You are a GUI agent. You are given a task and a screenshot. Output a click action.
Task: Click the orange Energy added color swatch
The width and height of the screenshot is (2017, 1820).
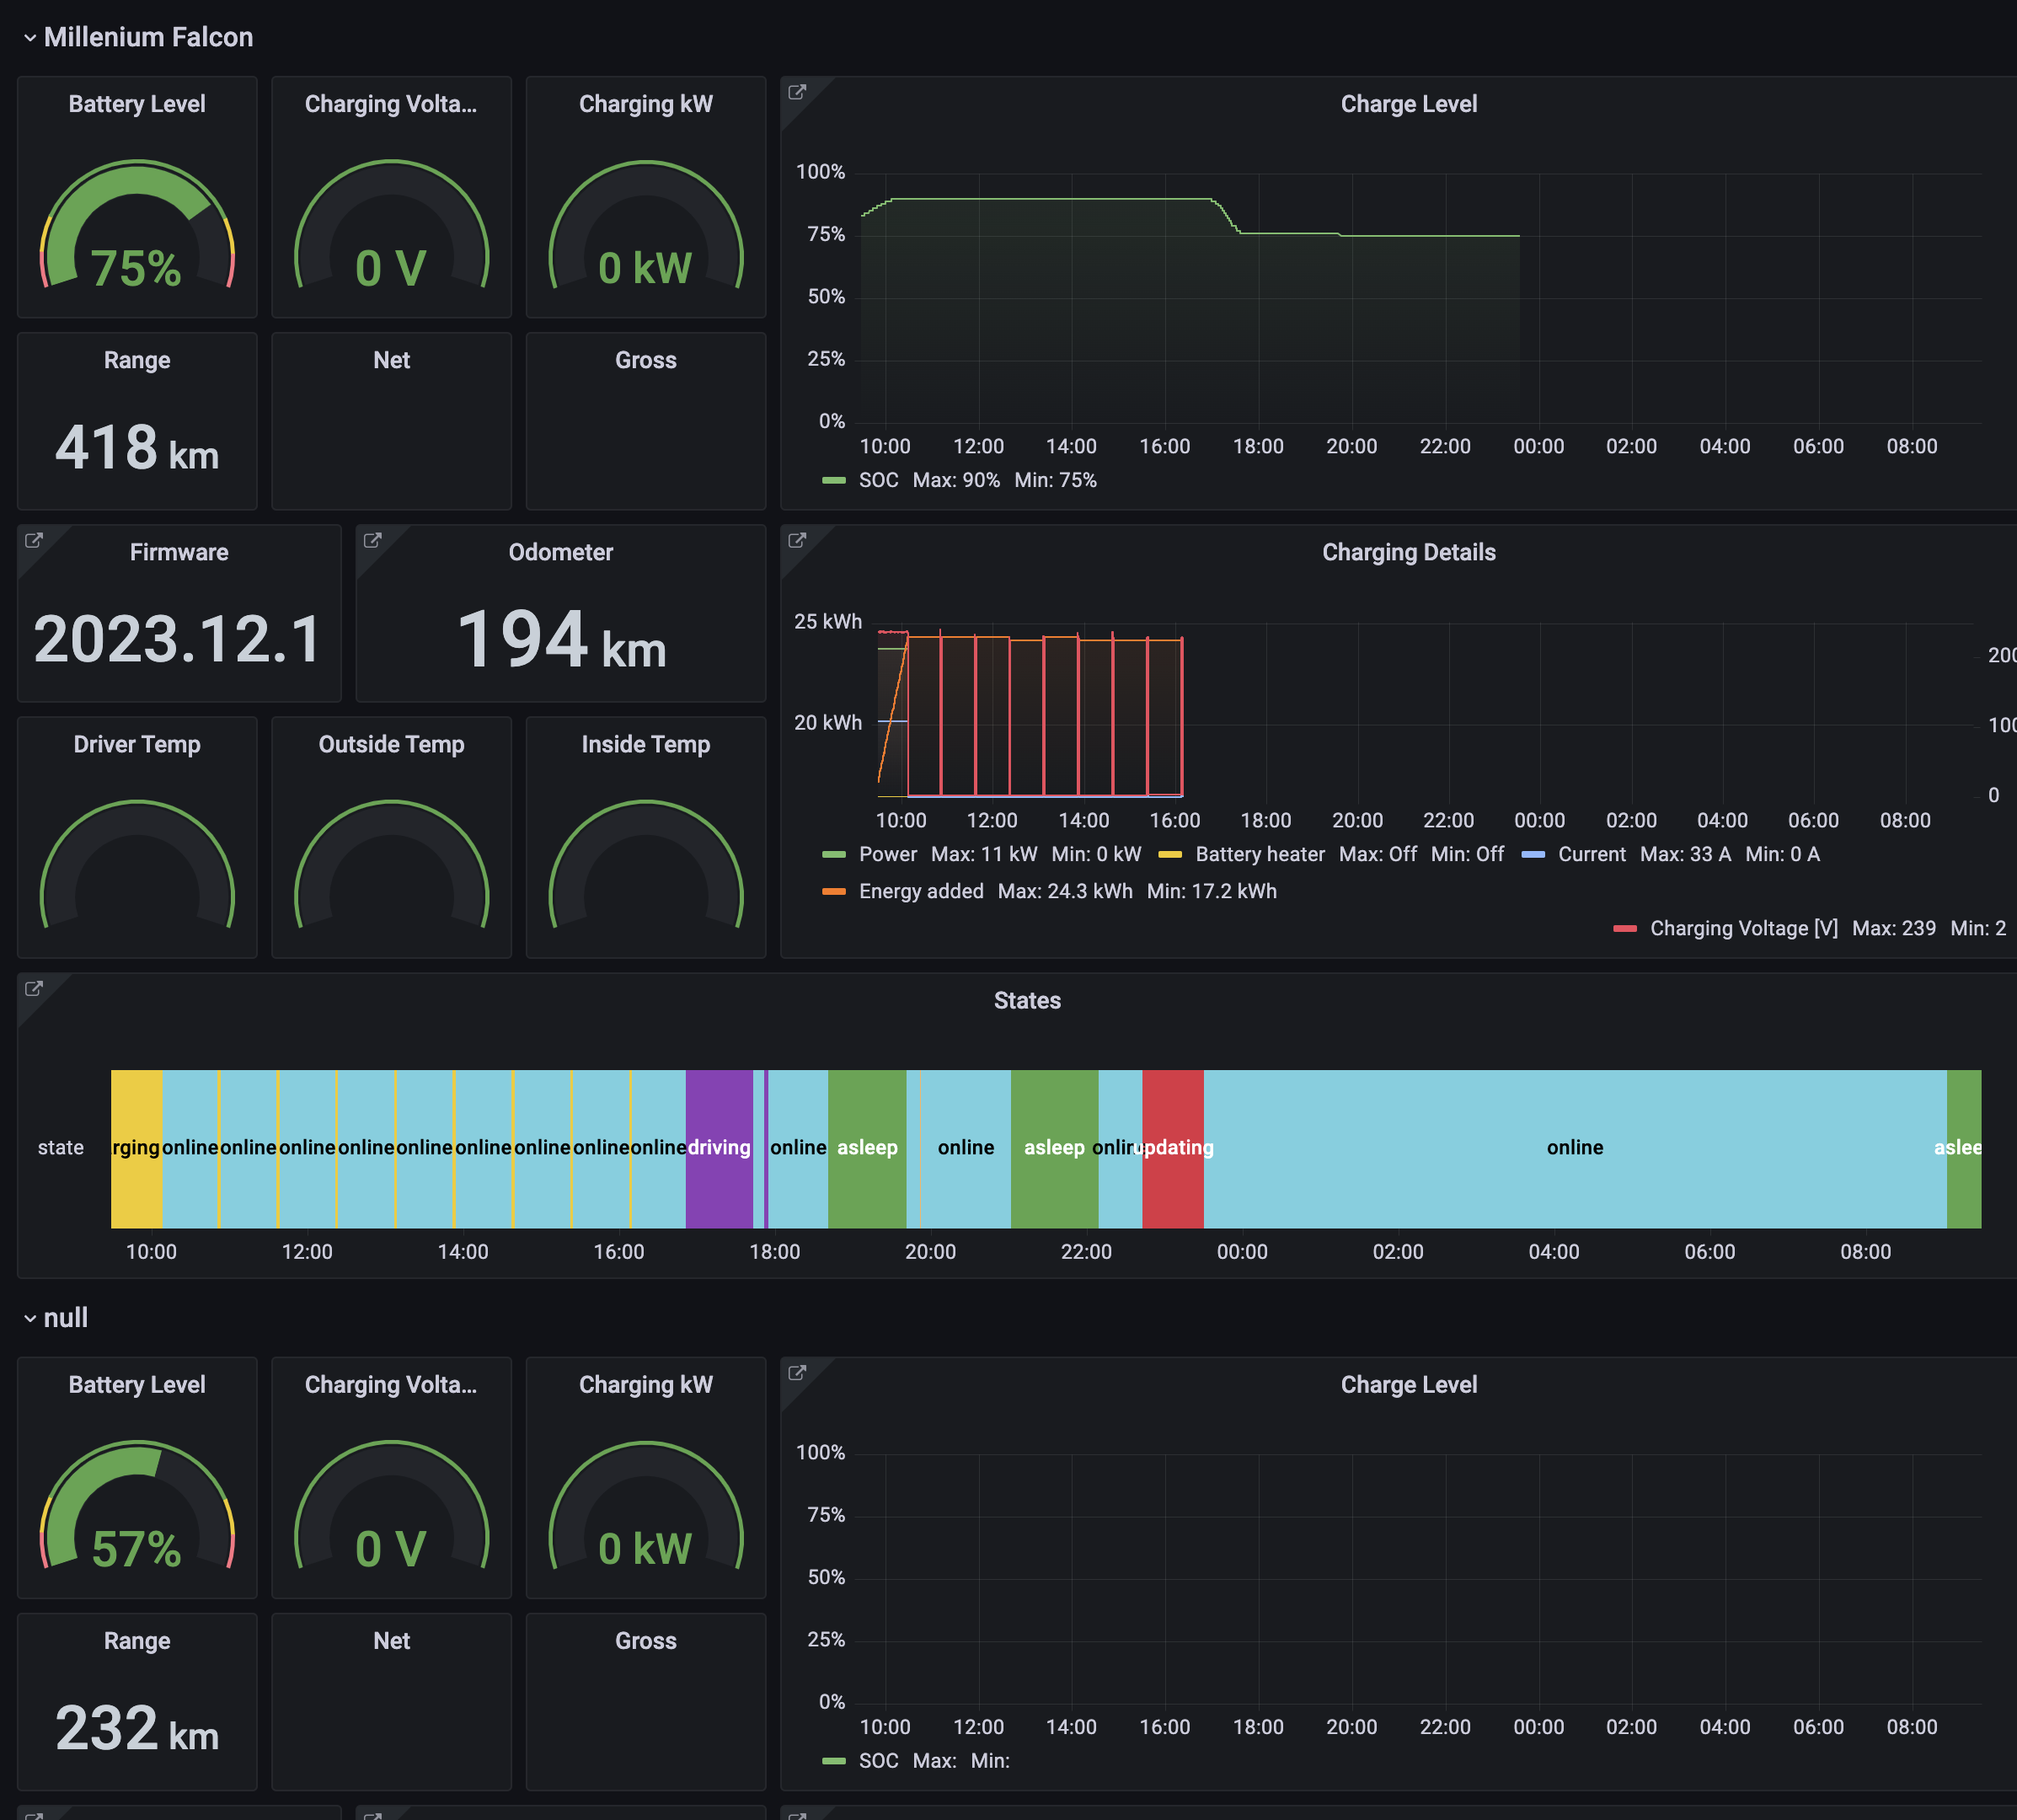(834, 891)
